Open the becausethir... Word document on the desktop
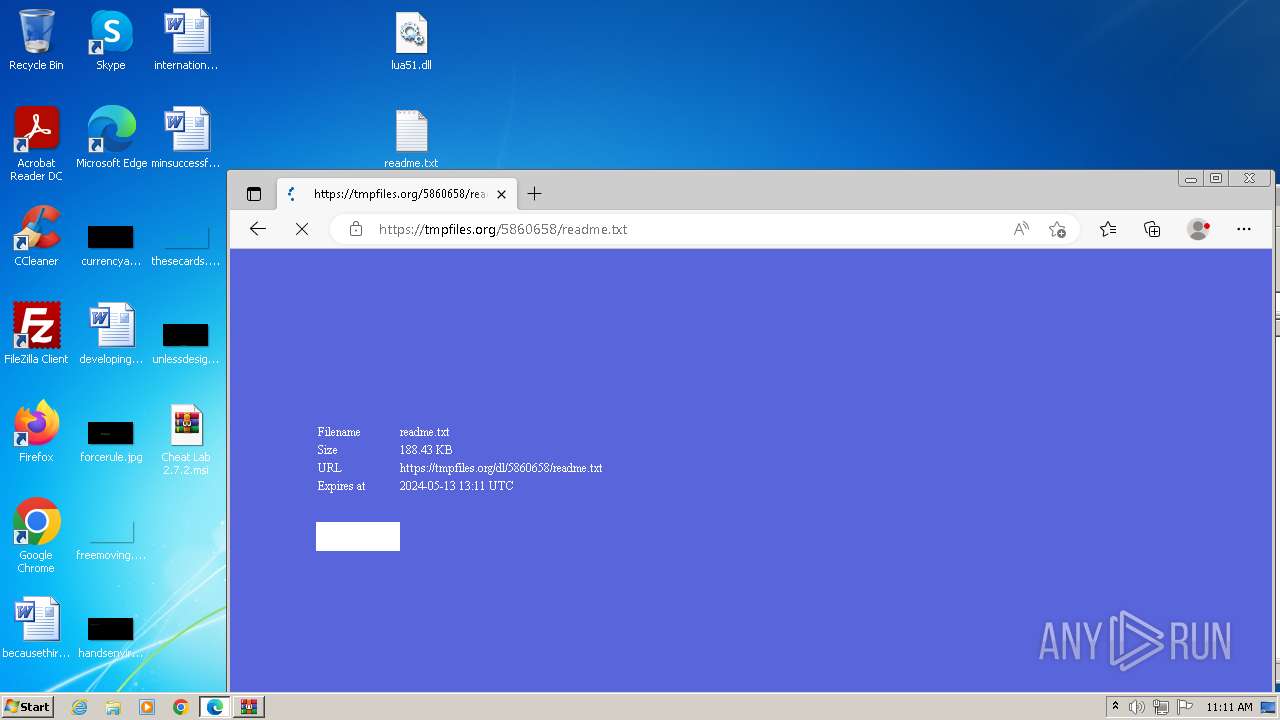 [x=36, y=628]
